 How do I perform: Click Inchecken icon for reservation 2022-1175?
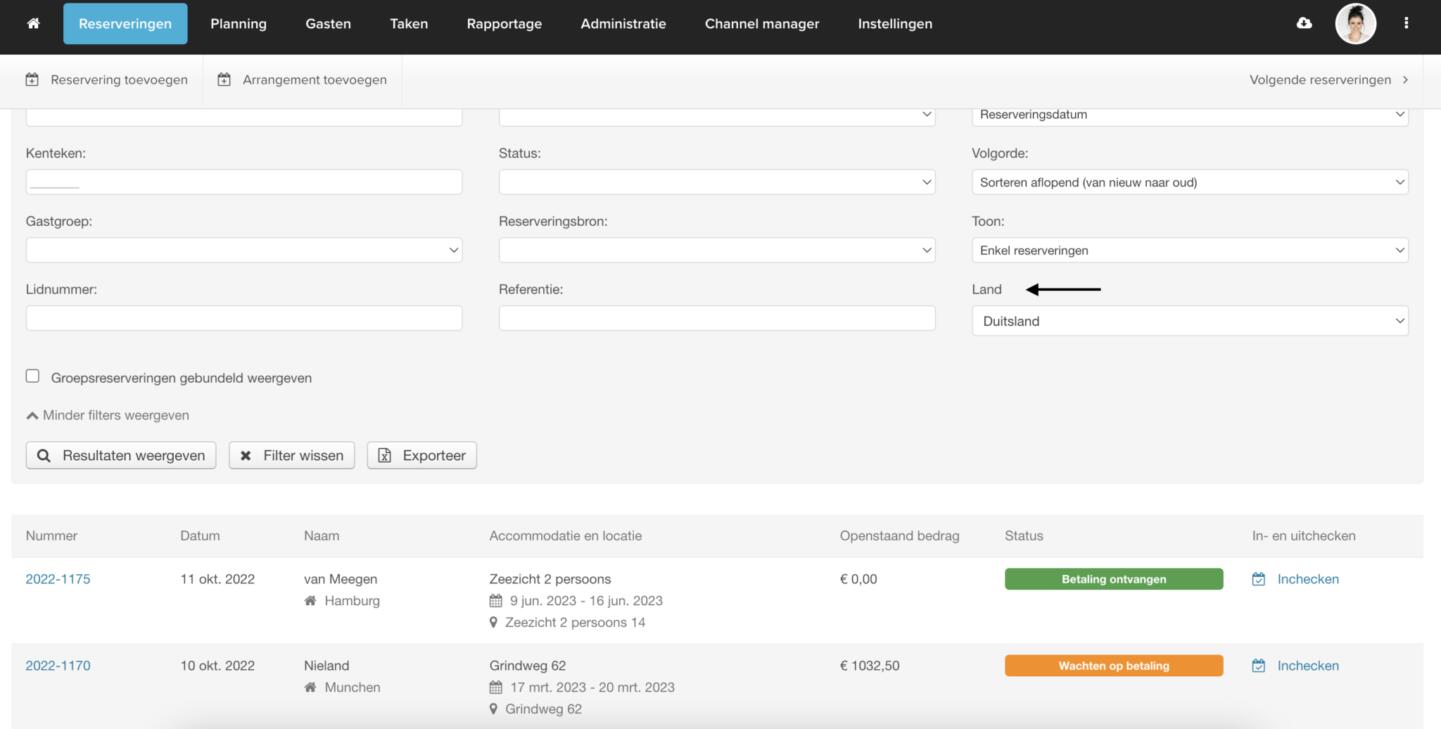pos(1259,579)
